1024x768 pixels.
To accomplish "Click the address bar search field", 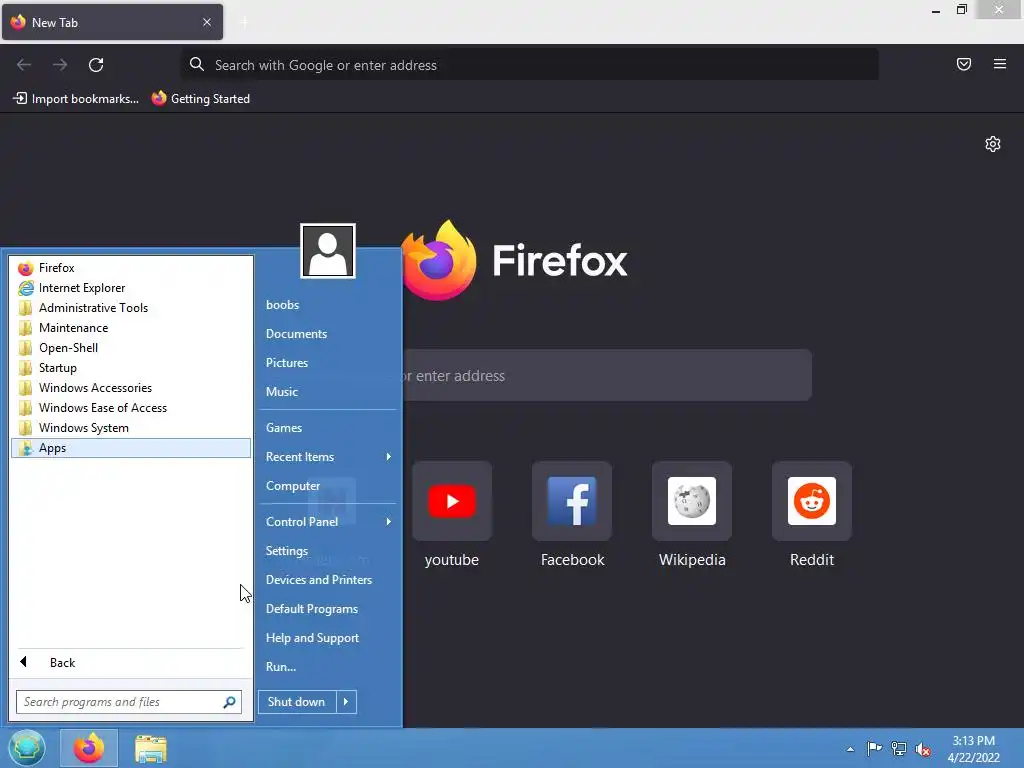I will click(530, 65).
